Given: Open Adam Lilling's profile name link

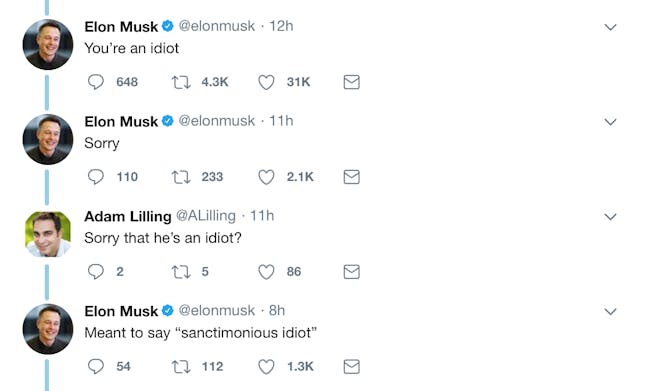Looking at the screenshot, I should point(128,216).
